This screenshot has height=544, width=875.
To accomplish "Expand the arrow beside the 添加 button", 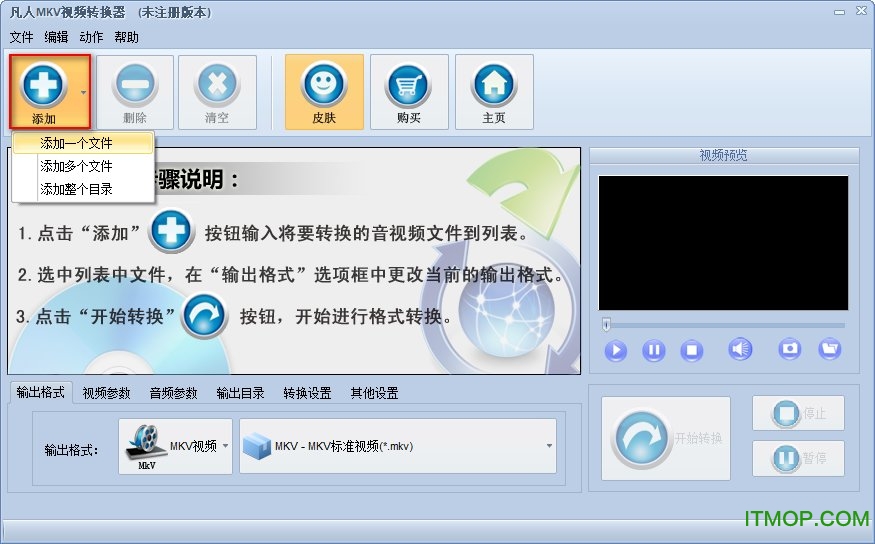I will click(84, 92).
